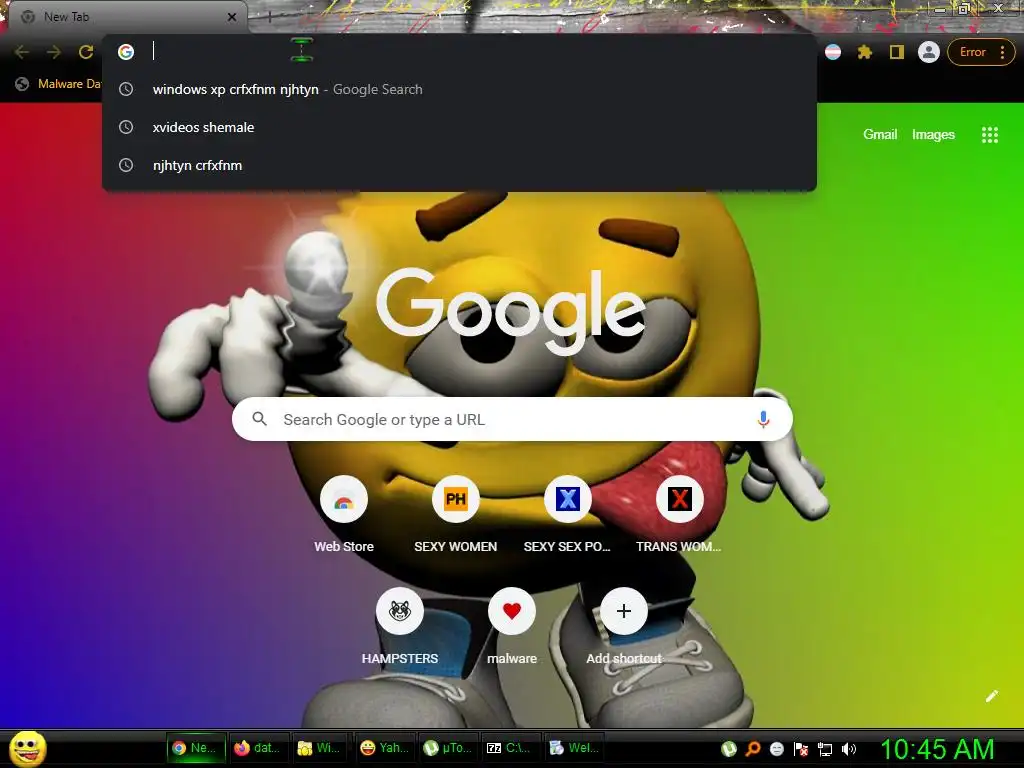Open the HAMPSTERS shortcut
This screenshot has height=768, width=1024.
click(x=400, y=626)
